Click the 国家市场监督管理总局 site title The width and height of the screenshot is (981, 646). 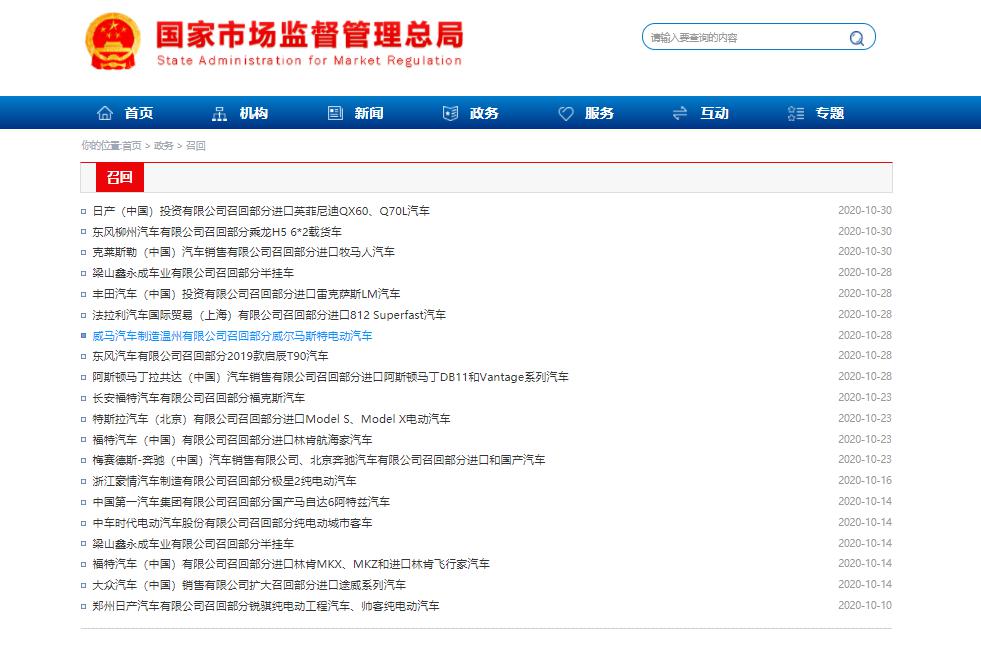click(310, 35)
